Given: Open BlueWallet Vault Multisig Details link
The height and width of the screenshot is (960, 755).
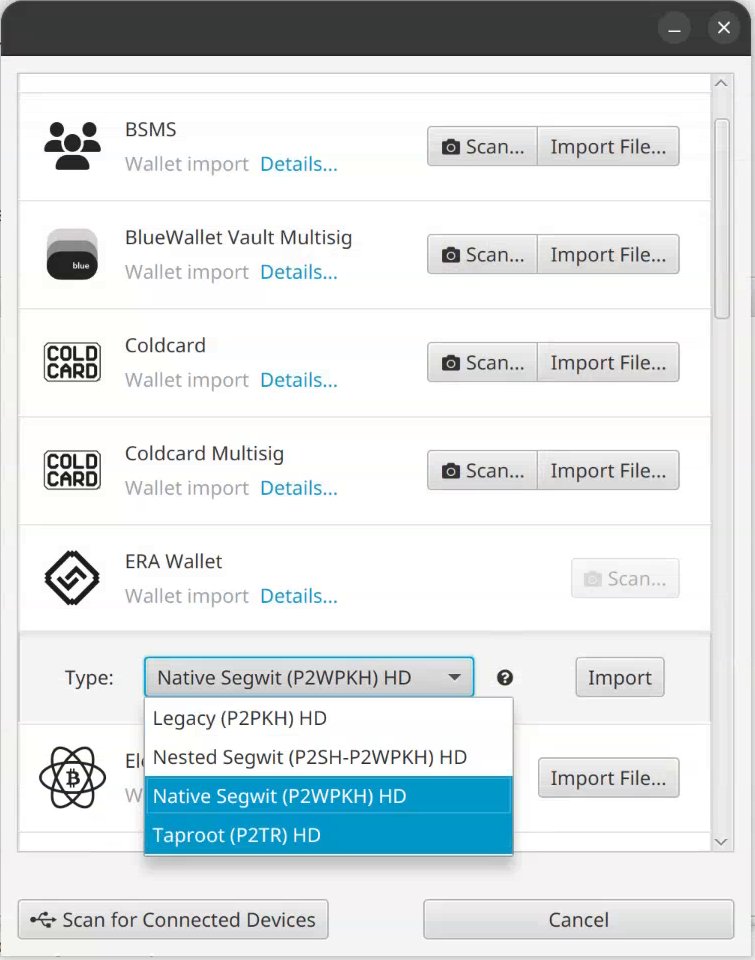Looking at the screenshot, I should coord(299,272).
